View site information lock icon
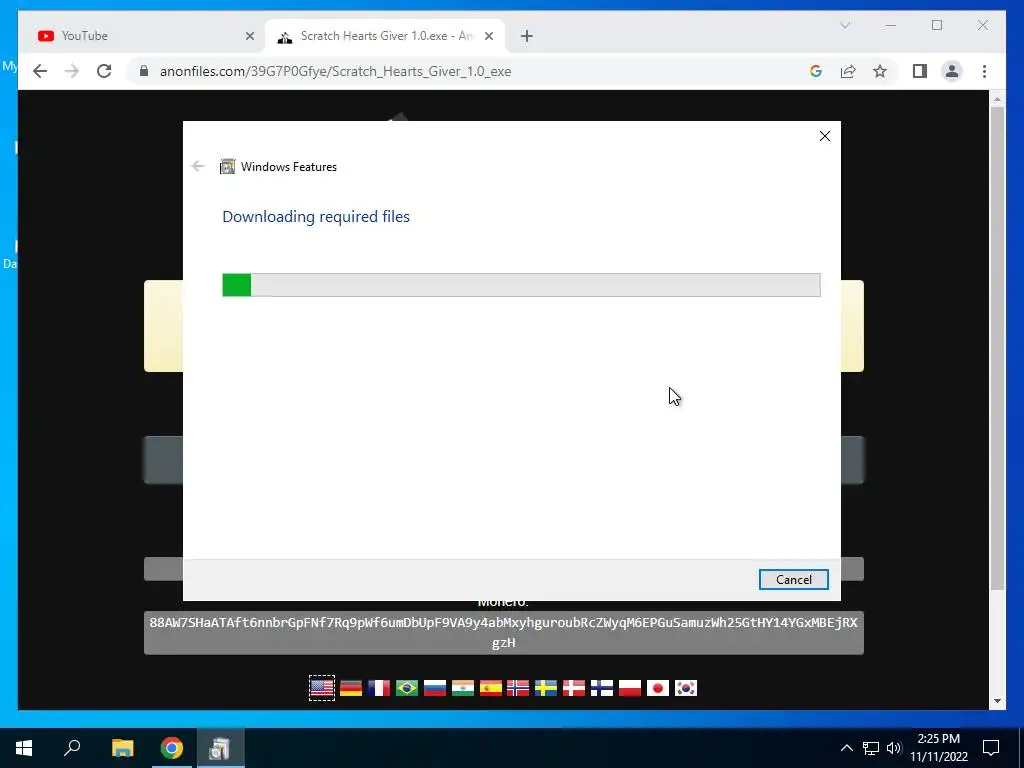Screen dimensions: 1024x768 (x=144, y=71)
